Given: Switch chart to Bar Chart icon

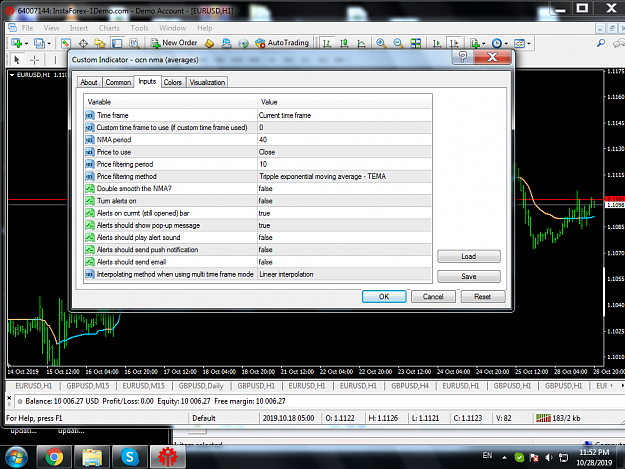Looking at the screenshot, I should (327, 43).
